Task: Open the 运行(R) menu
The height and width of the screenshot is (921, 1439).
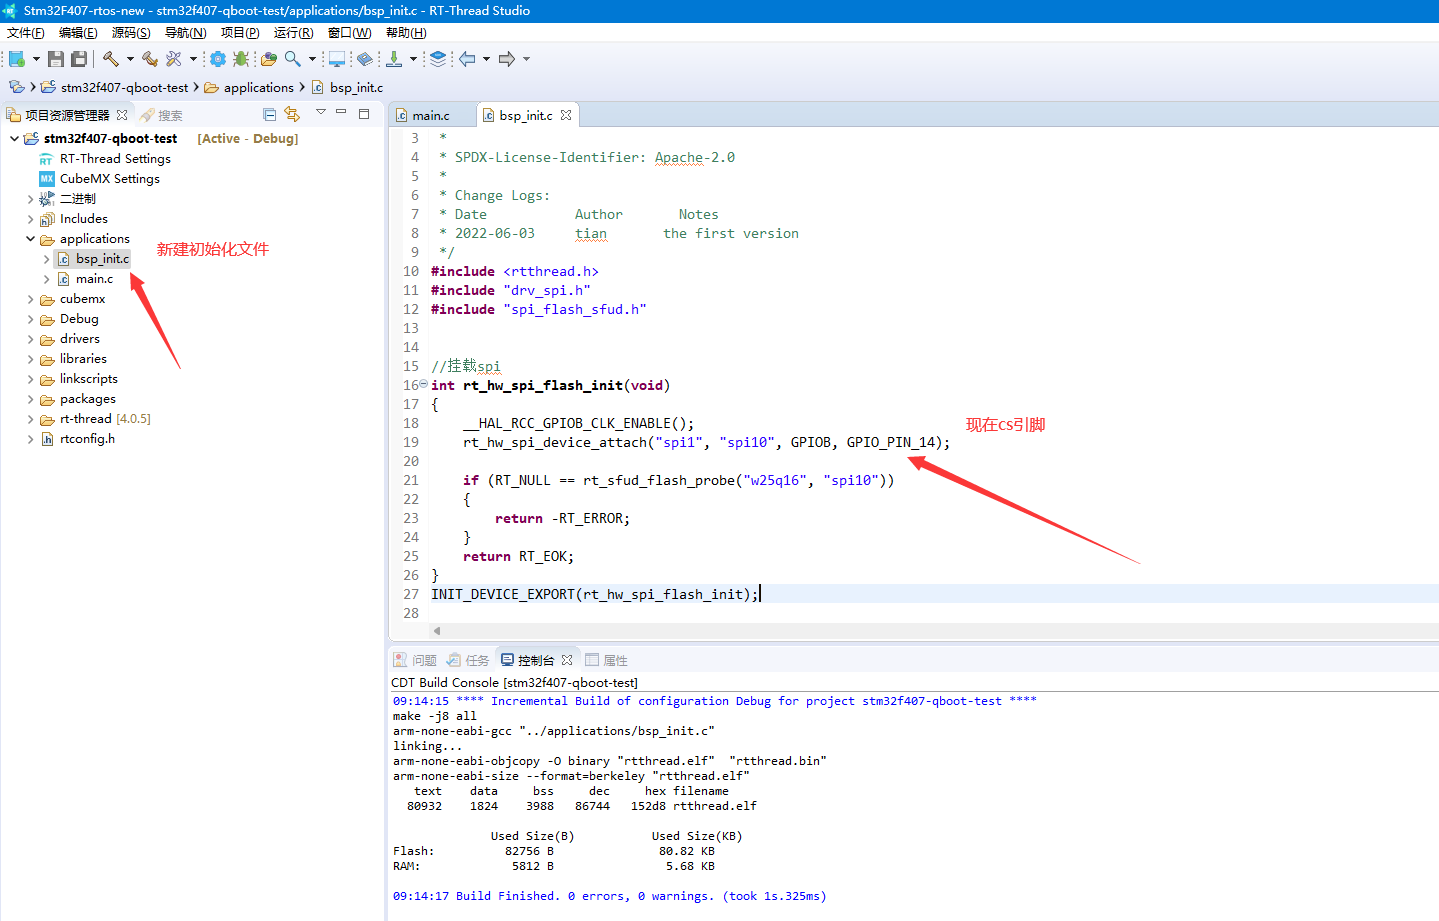Action: 293,33
